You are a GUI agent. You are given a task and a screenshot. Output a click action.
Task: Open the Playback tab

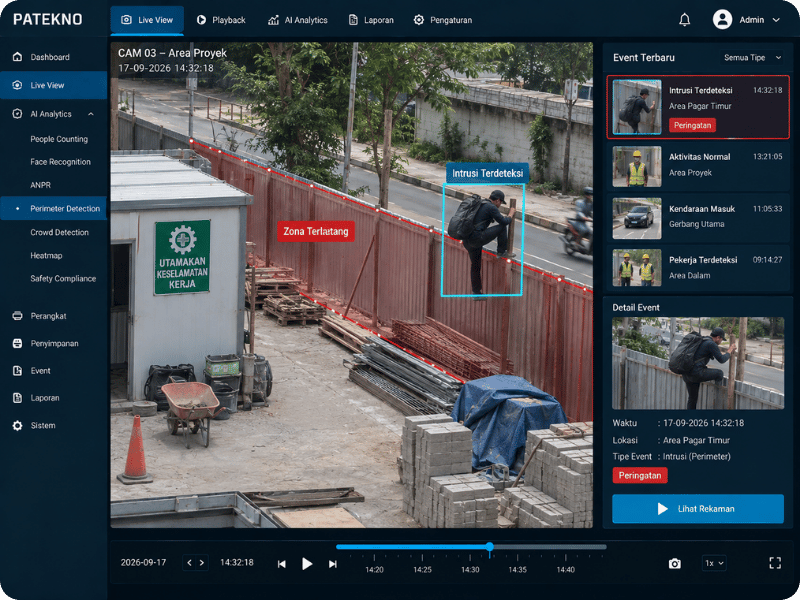click(x=221, y=20)
